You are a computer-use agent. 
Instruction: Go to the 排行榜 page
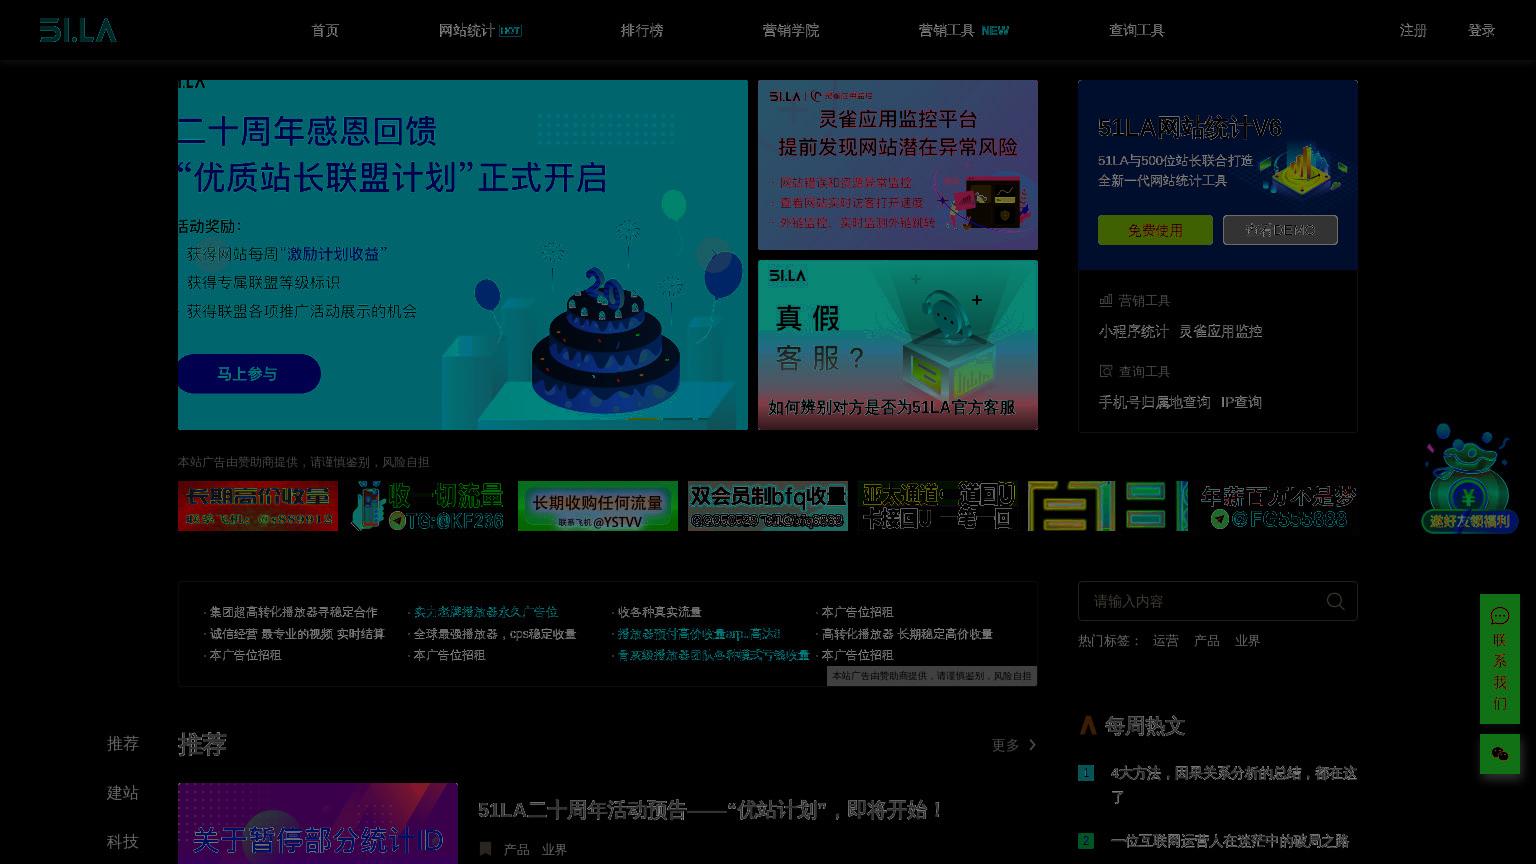pos(642,30)
